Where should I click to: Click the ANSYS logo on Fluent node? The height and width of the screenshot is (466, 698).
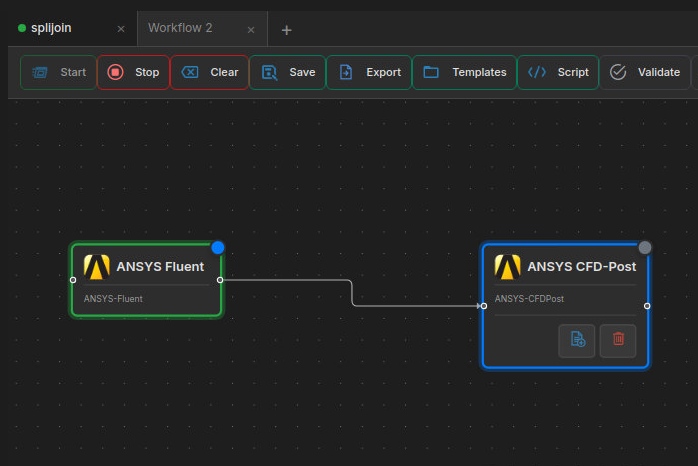97,267
